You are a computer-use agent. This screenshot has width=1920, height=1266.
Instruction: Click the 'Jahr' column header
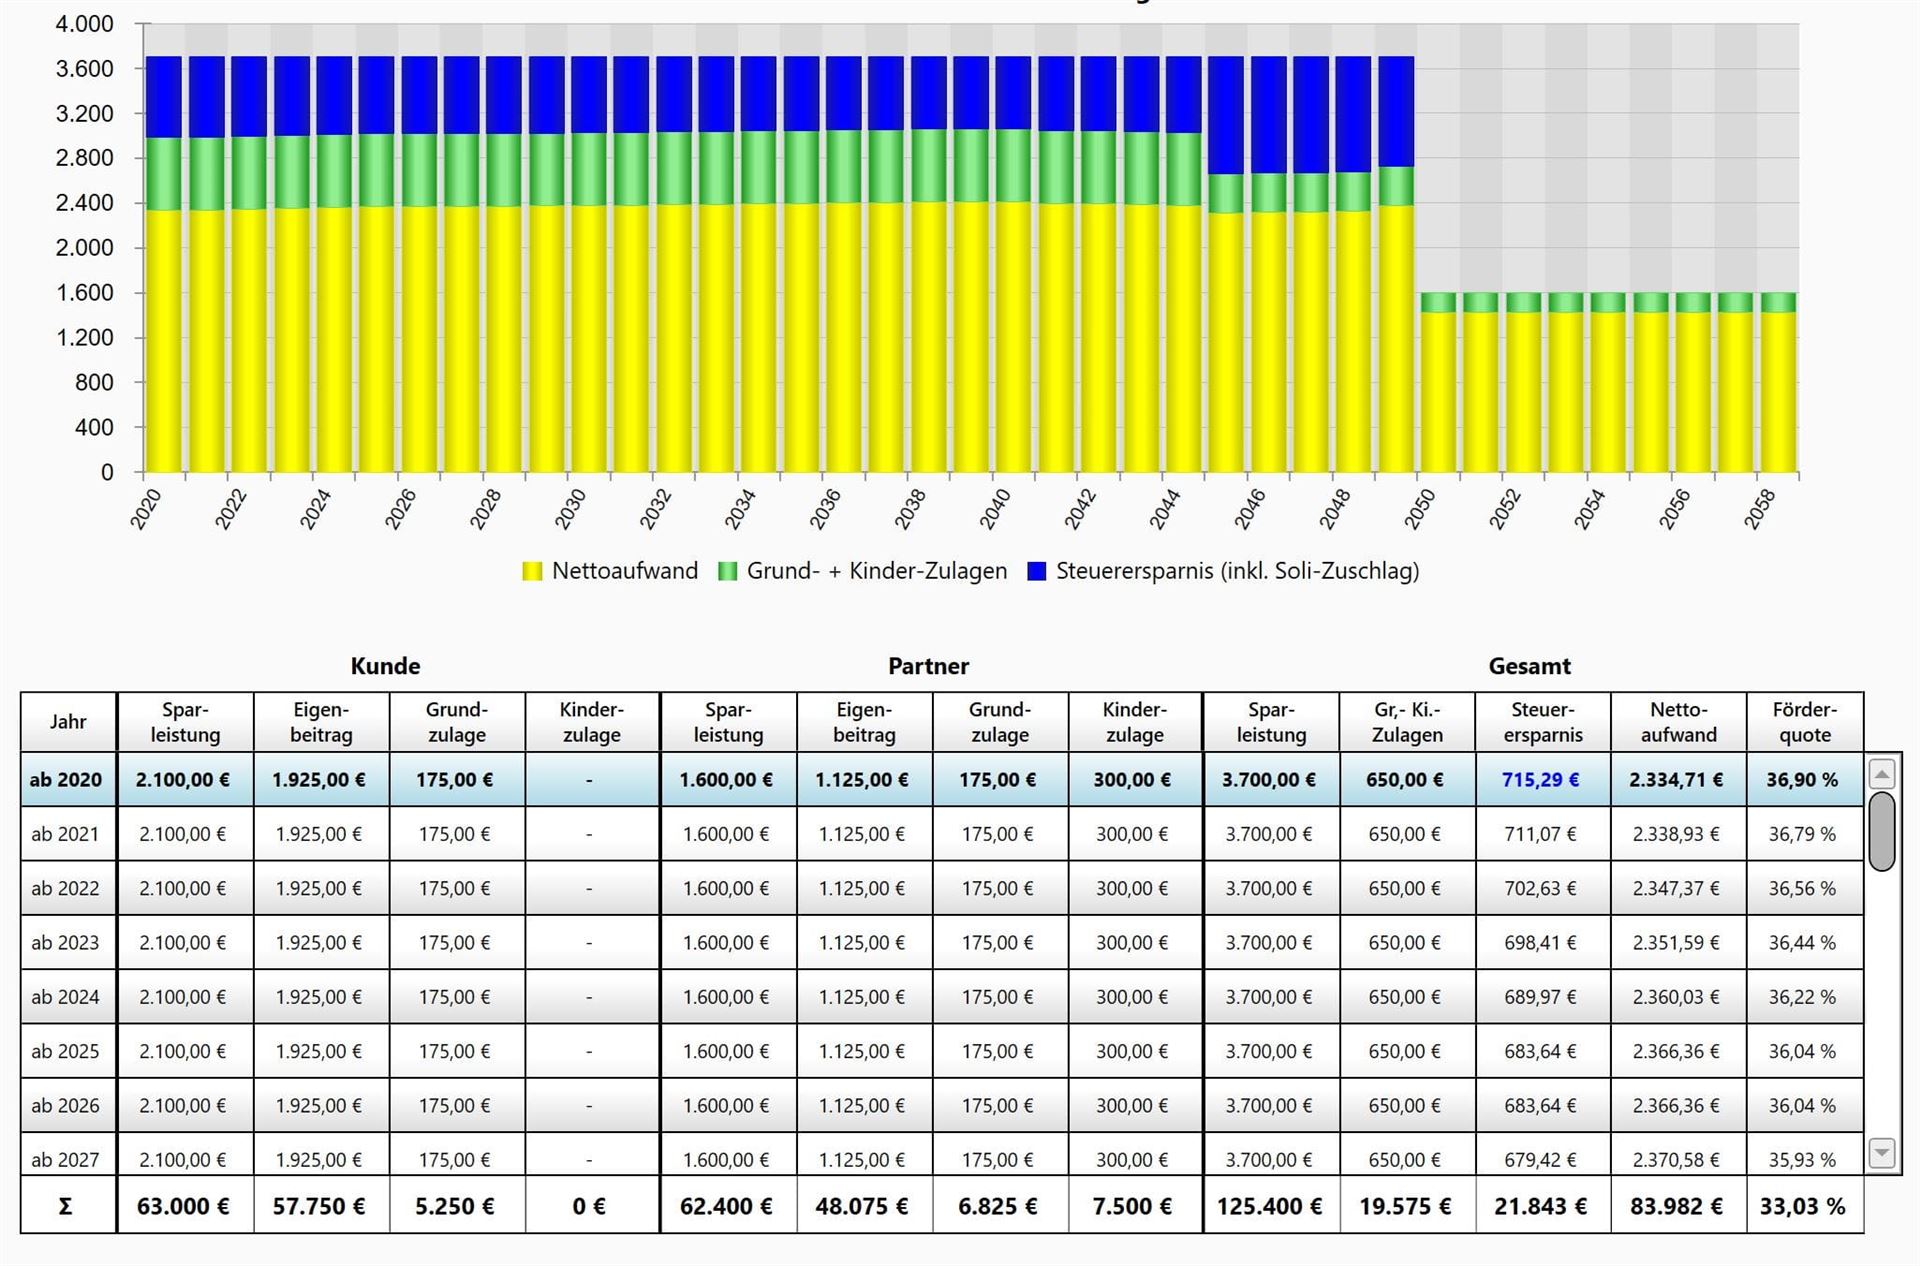68,721
